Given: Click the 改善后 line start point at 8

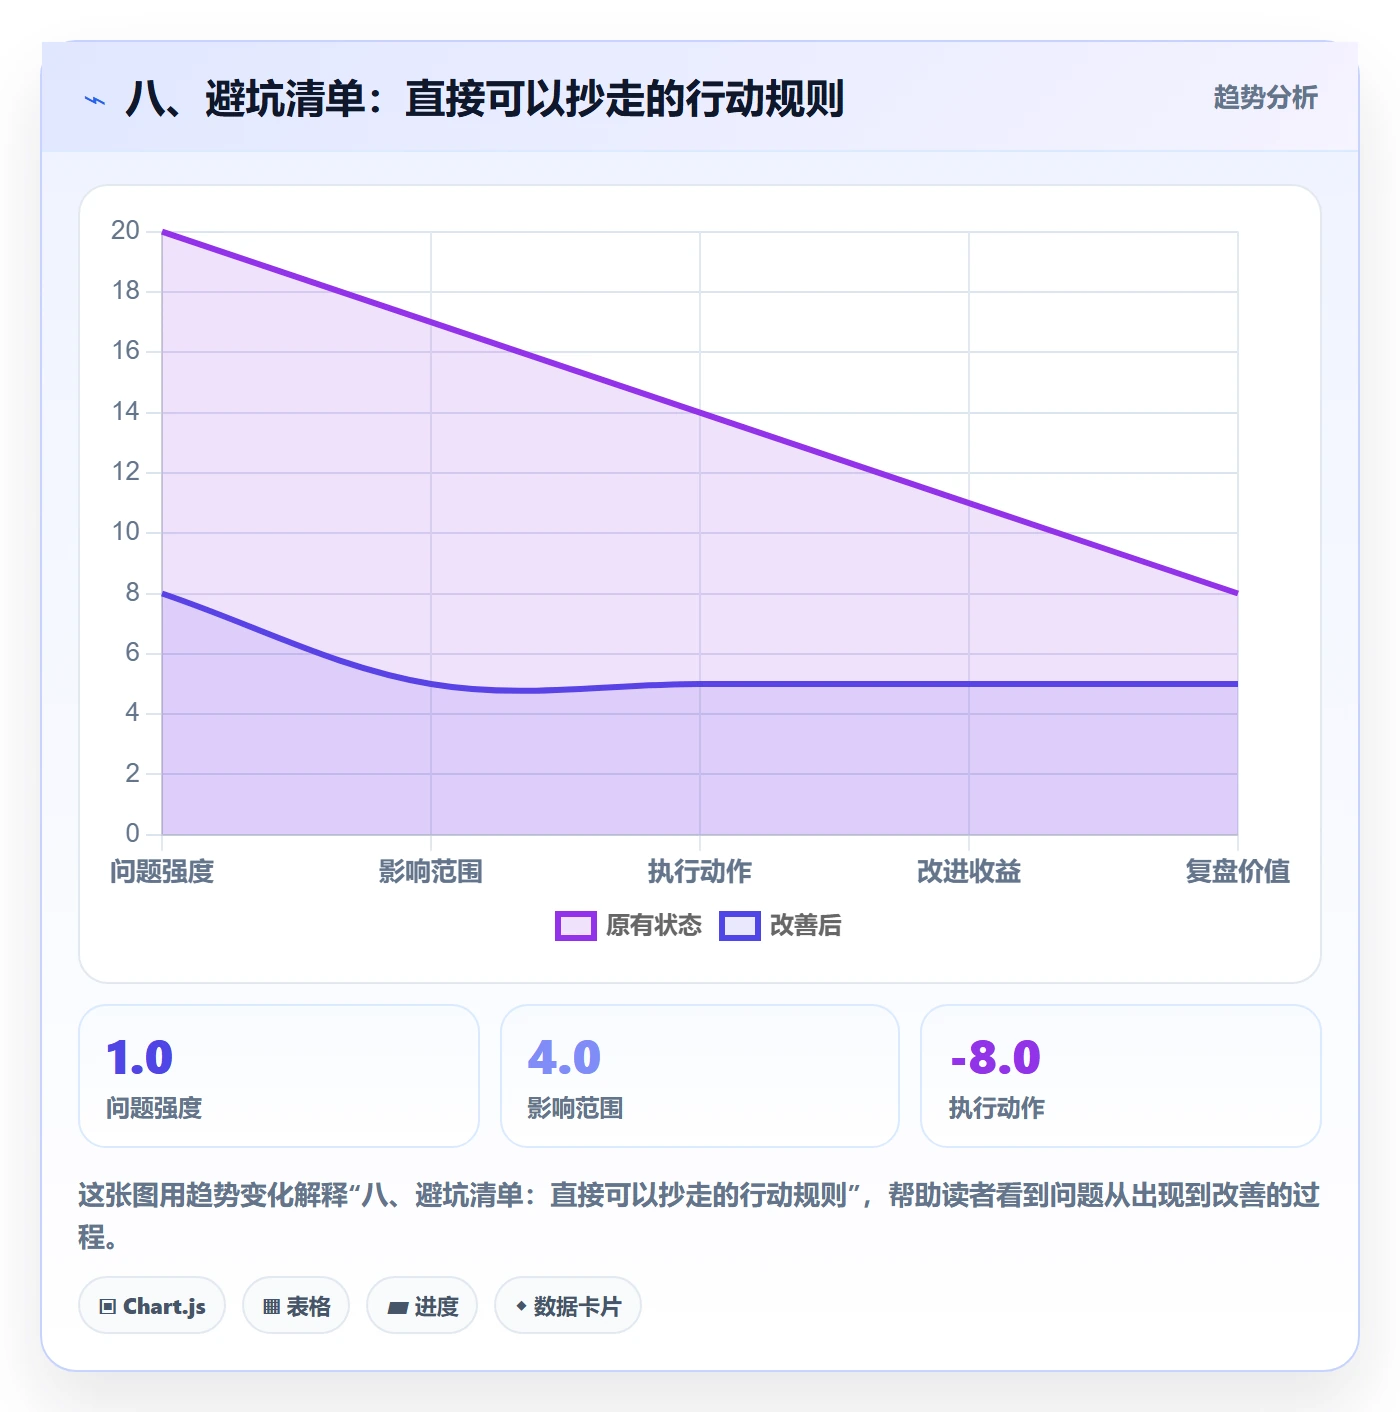Looking at the screenshot, I should (x=162, y=593).
